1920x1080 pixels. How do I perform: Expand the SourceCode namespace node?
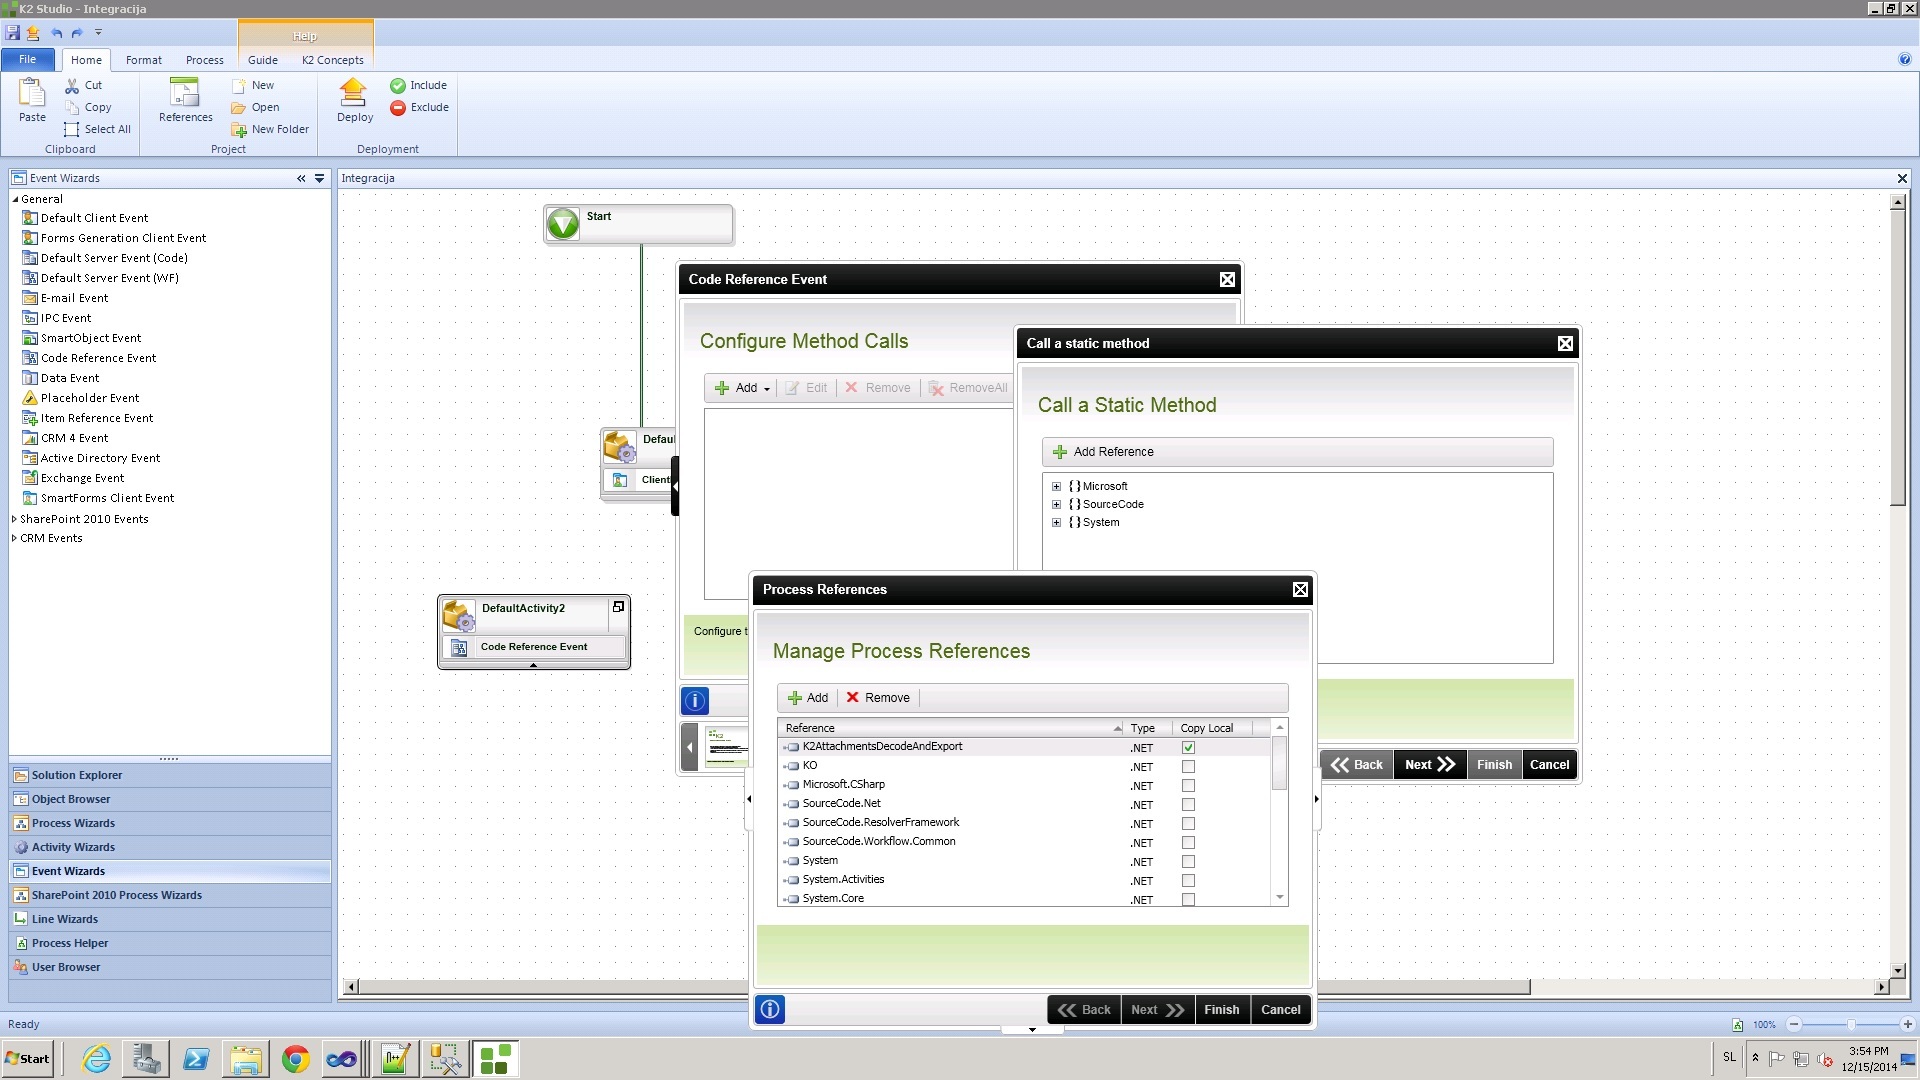coord(1056,505)
